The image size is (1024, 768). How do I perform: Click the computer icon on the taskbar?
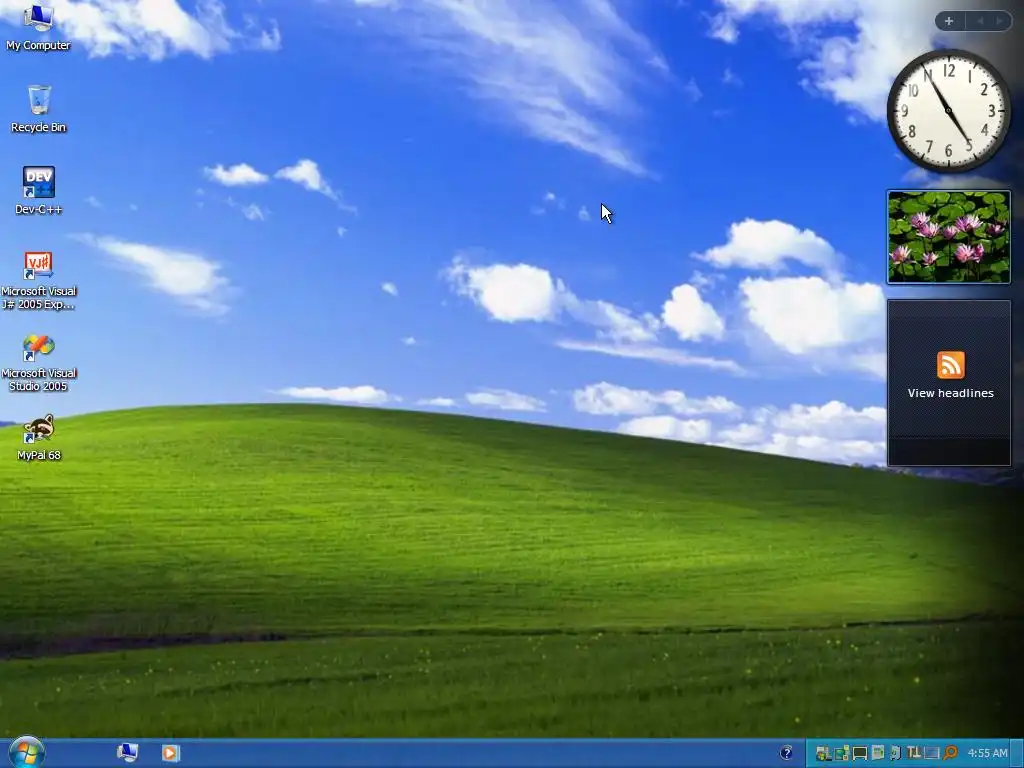tap(127, 753)
